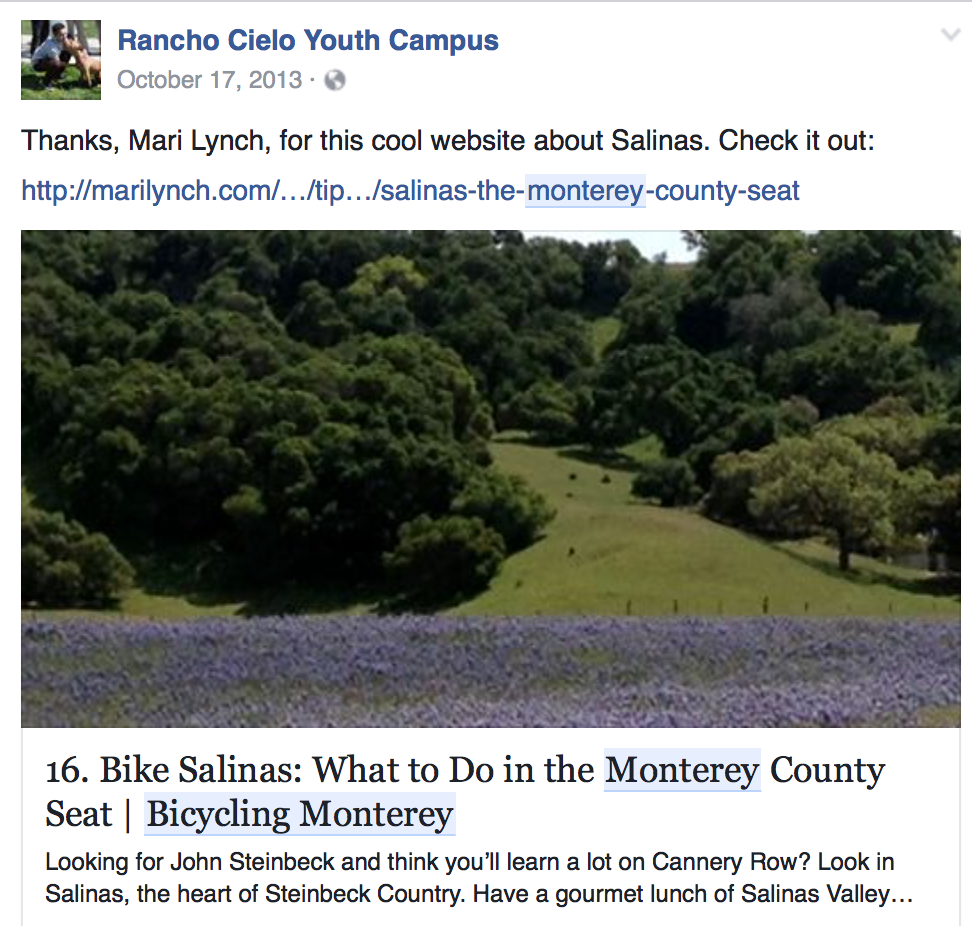Click highlighted "Bicycling Monterey" site name
The image size is (972, 926).
pyautogui.click(x=300, y=815)
